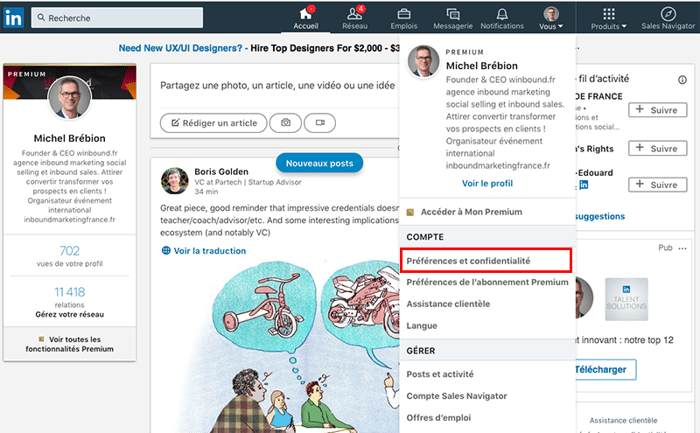Viewport: 700px width, 433px height.
Task: Click footer Assistance clientèle link
Action: [x=623, y=421]
